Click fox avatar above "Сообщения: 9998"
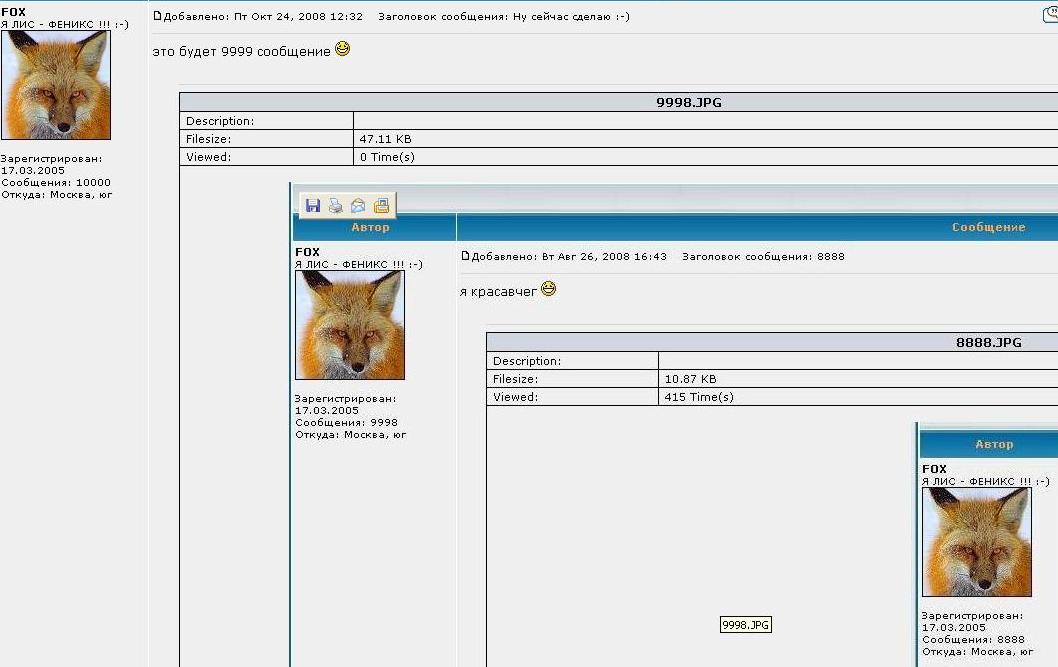Viewport: 1058px width, 667px height. pyautogui.click(x=350, y=325)
